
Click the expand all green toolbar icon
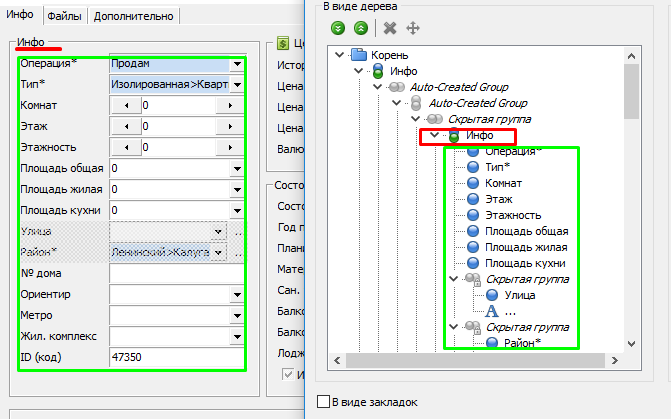[x=338, y=28]
